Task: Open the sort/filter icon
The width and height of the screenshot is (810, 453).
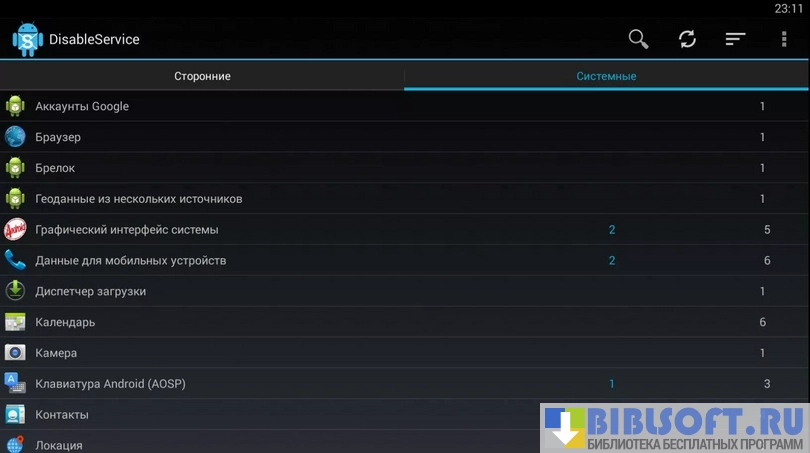Action: (735, 39)
